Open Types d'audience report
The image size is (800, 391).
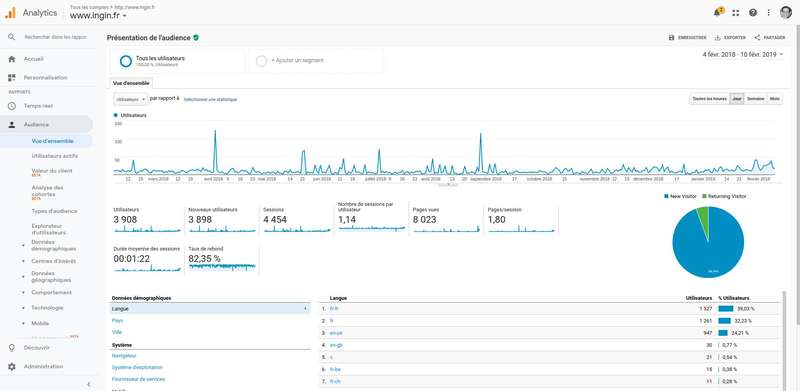point(54,211)
